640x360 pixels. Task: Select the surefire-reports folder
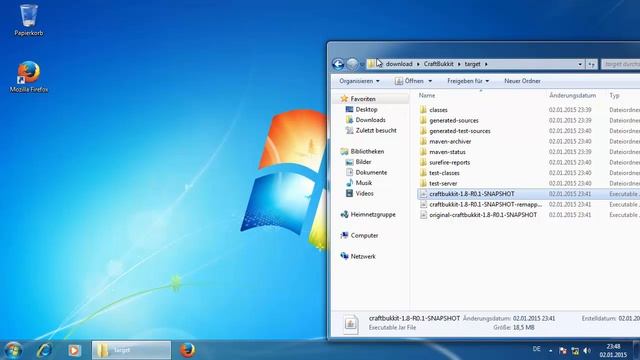(449, 162)
